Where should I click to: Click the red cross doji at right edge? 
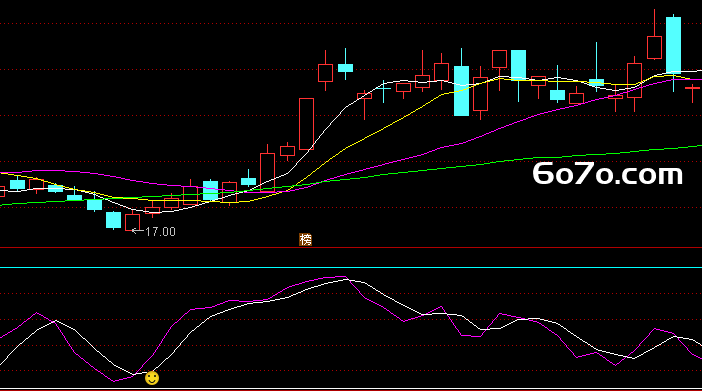pyautogui.click(x=692, y=88)
